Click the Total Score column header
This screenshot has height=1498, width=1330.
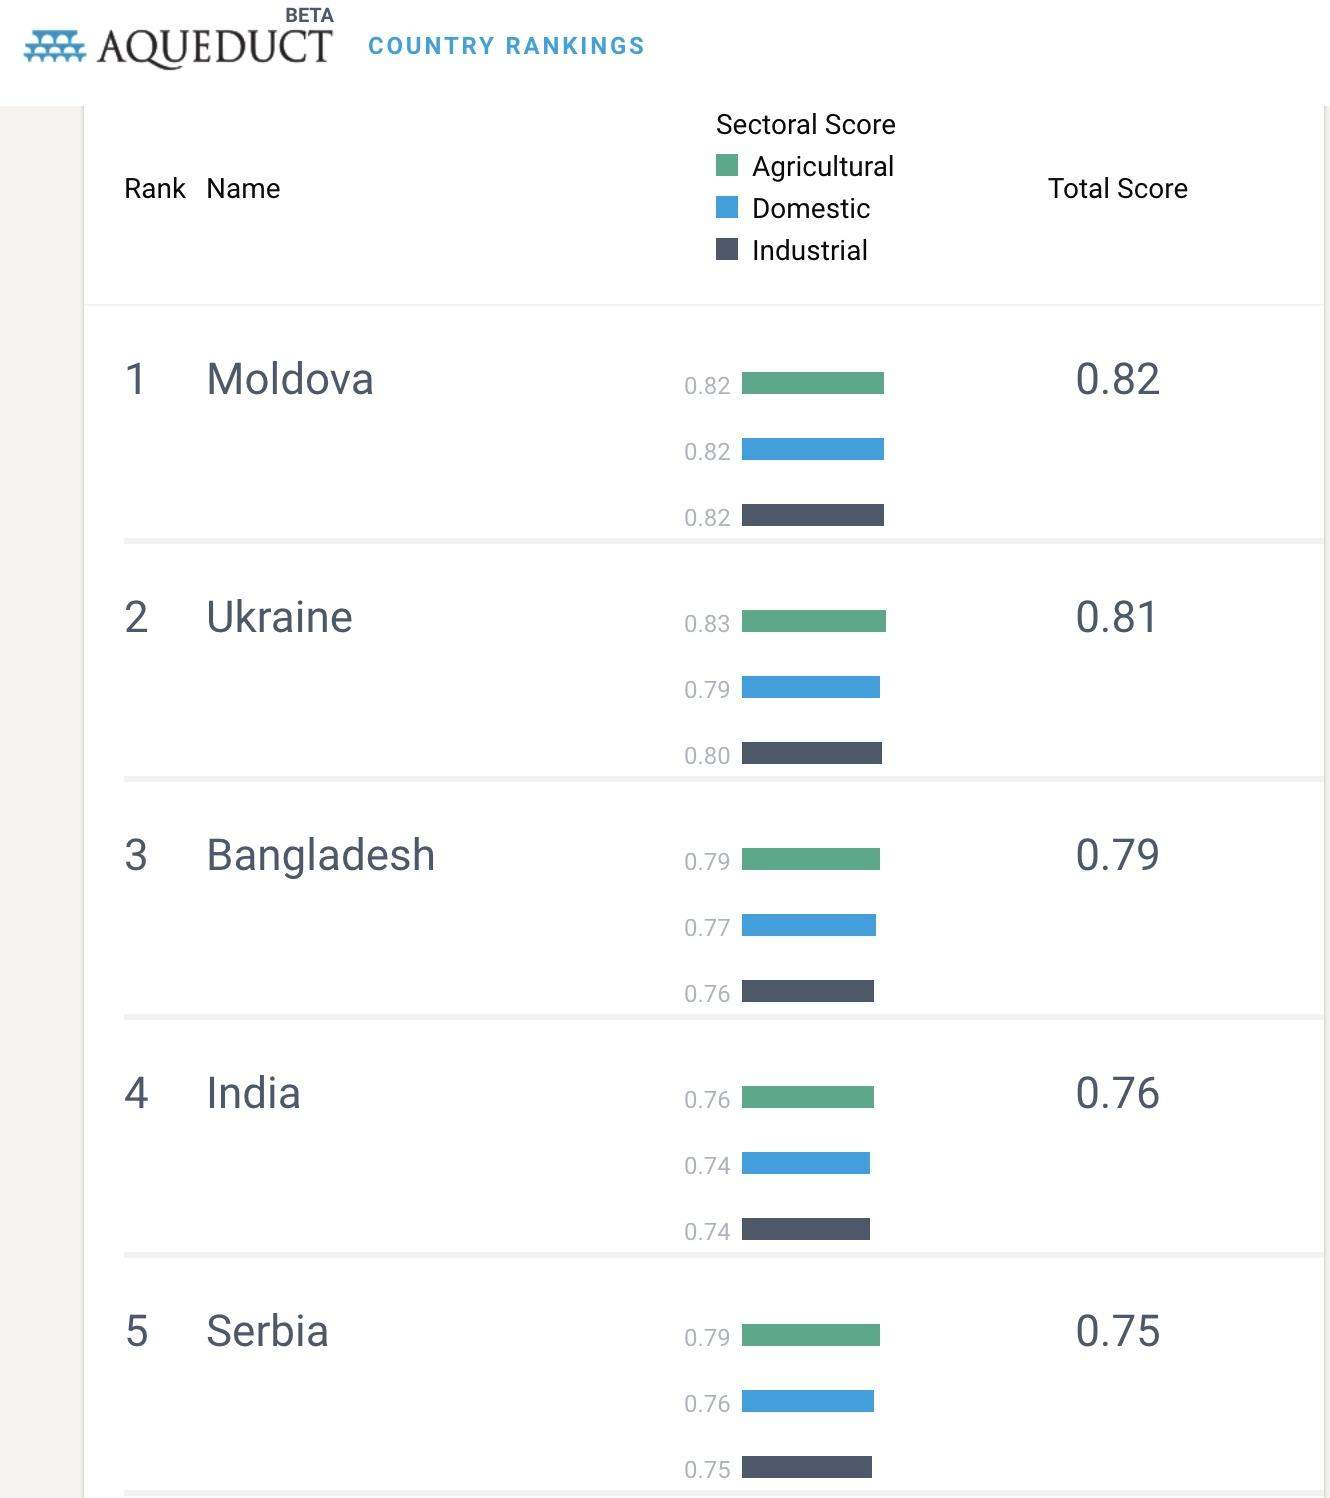click(x=1117, y=188)
